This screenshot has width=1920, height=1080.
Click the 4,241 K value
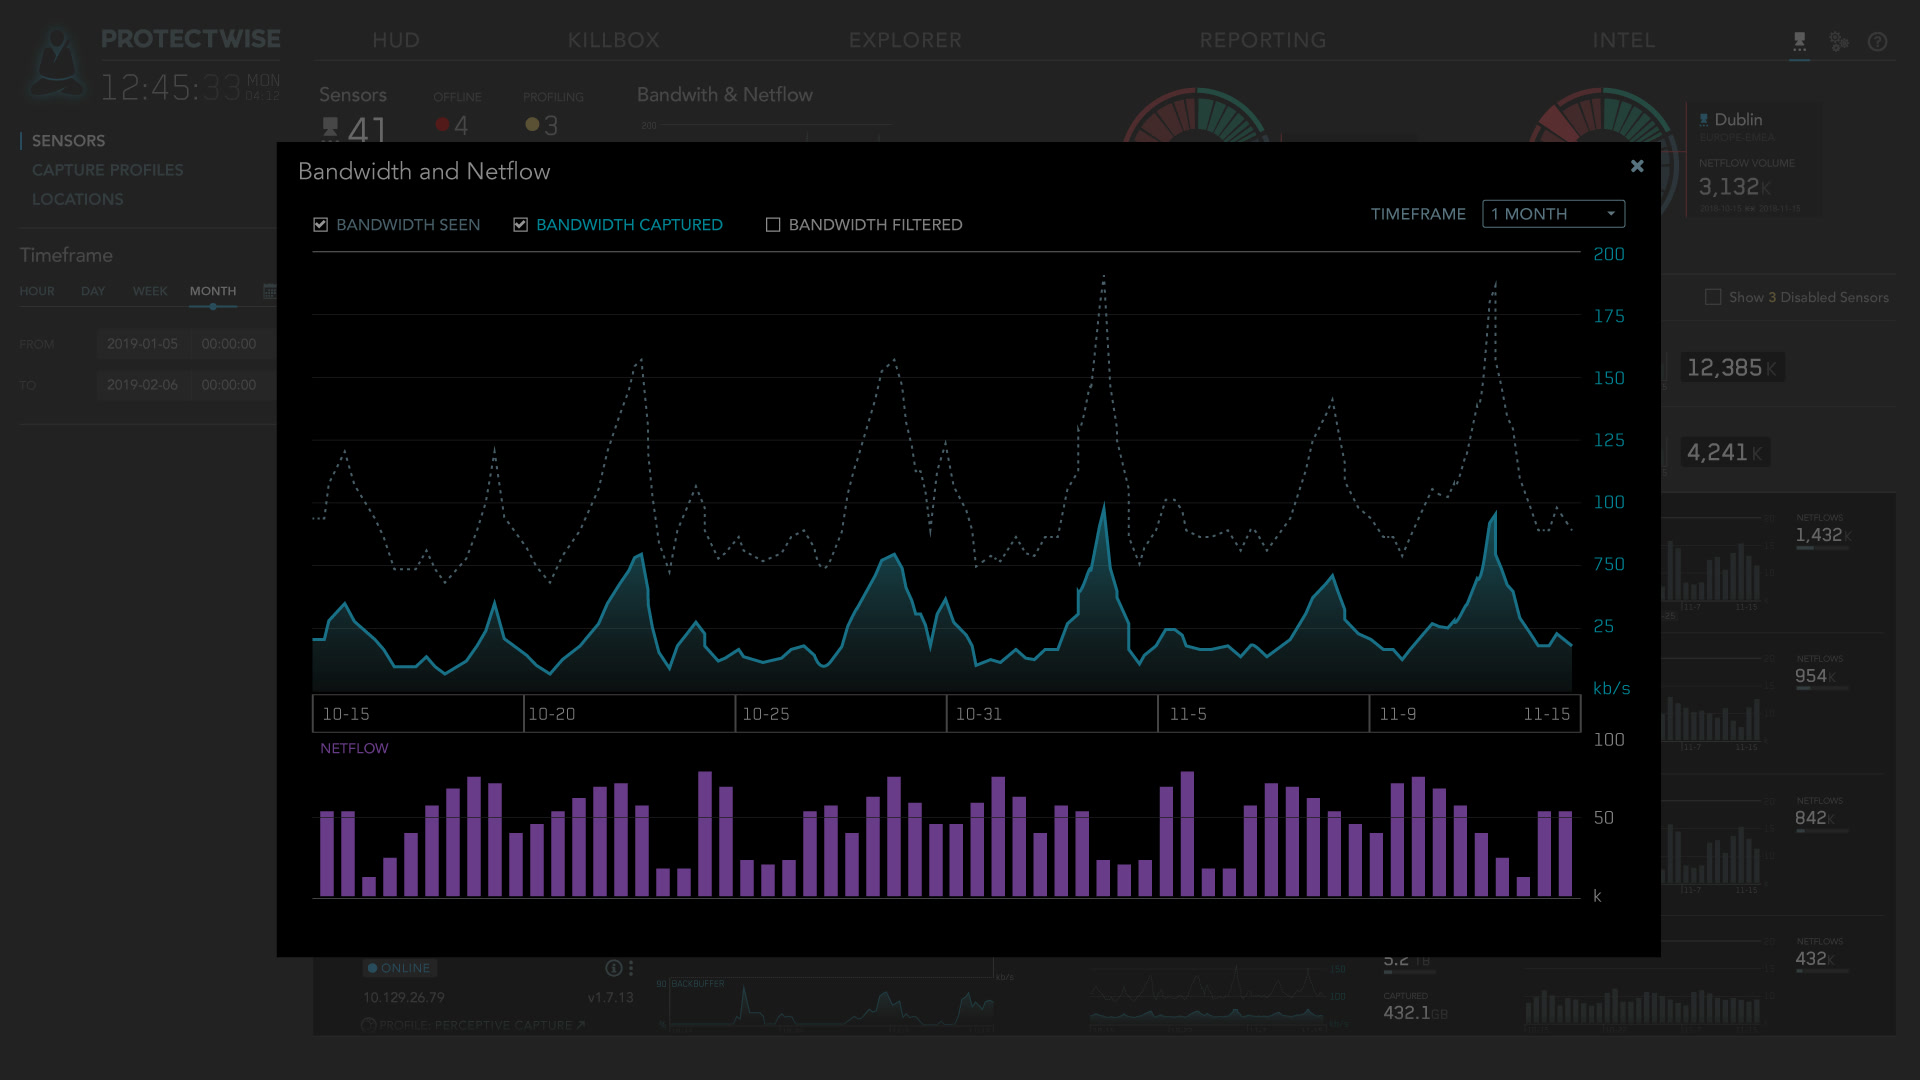pyautogui.click(x=1725, y=453)
